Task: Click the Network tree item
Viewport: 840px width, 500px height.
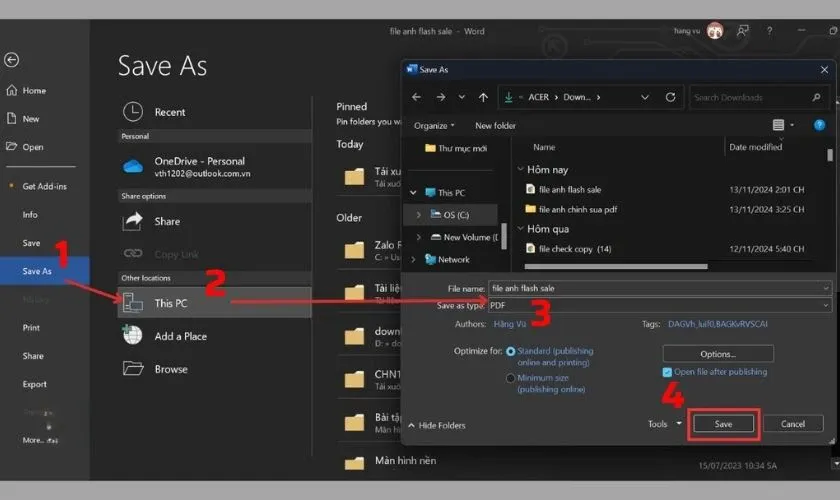Action: 447,259
